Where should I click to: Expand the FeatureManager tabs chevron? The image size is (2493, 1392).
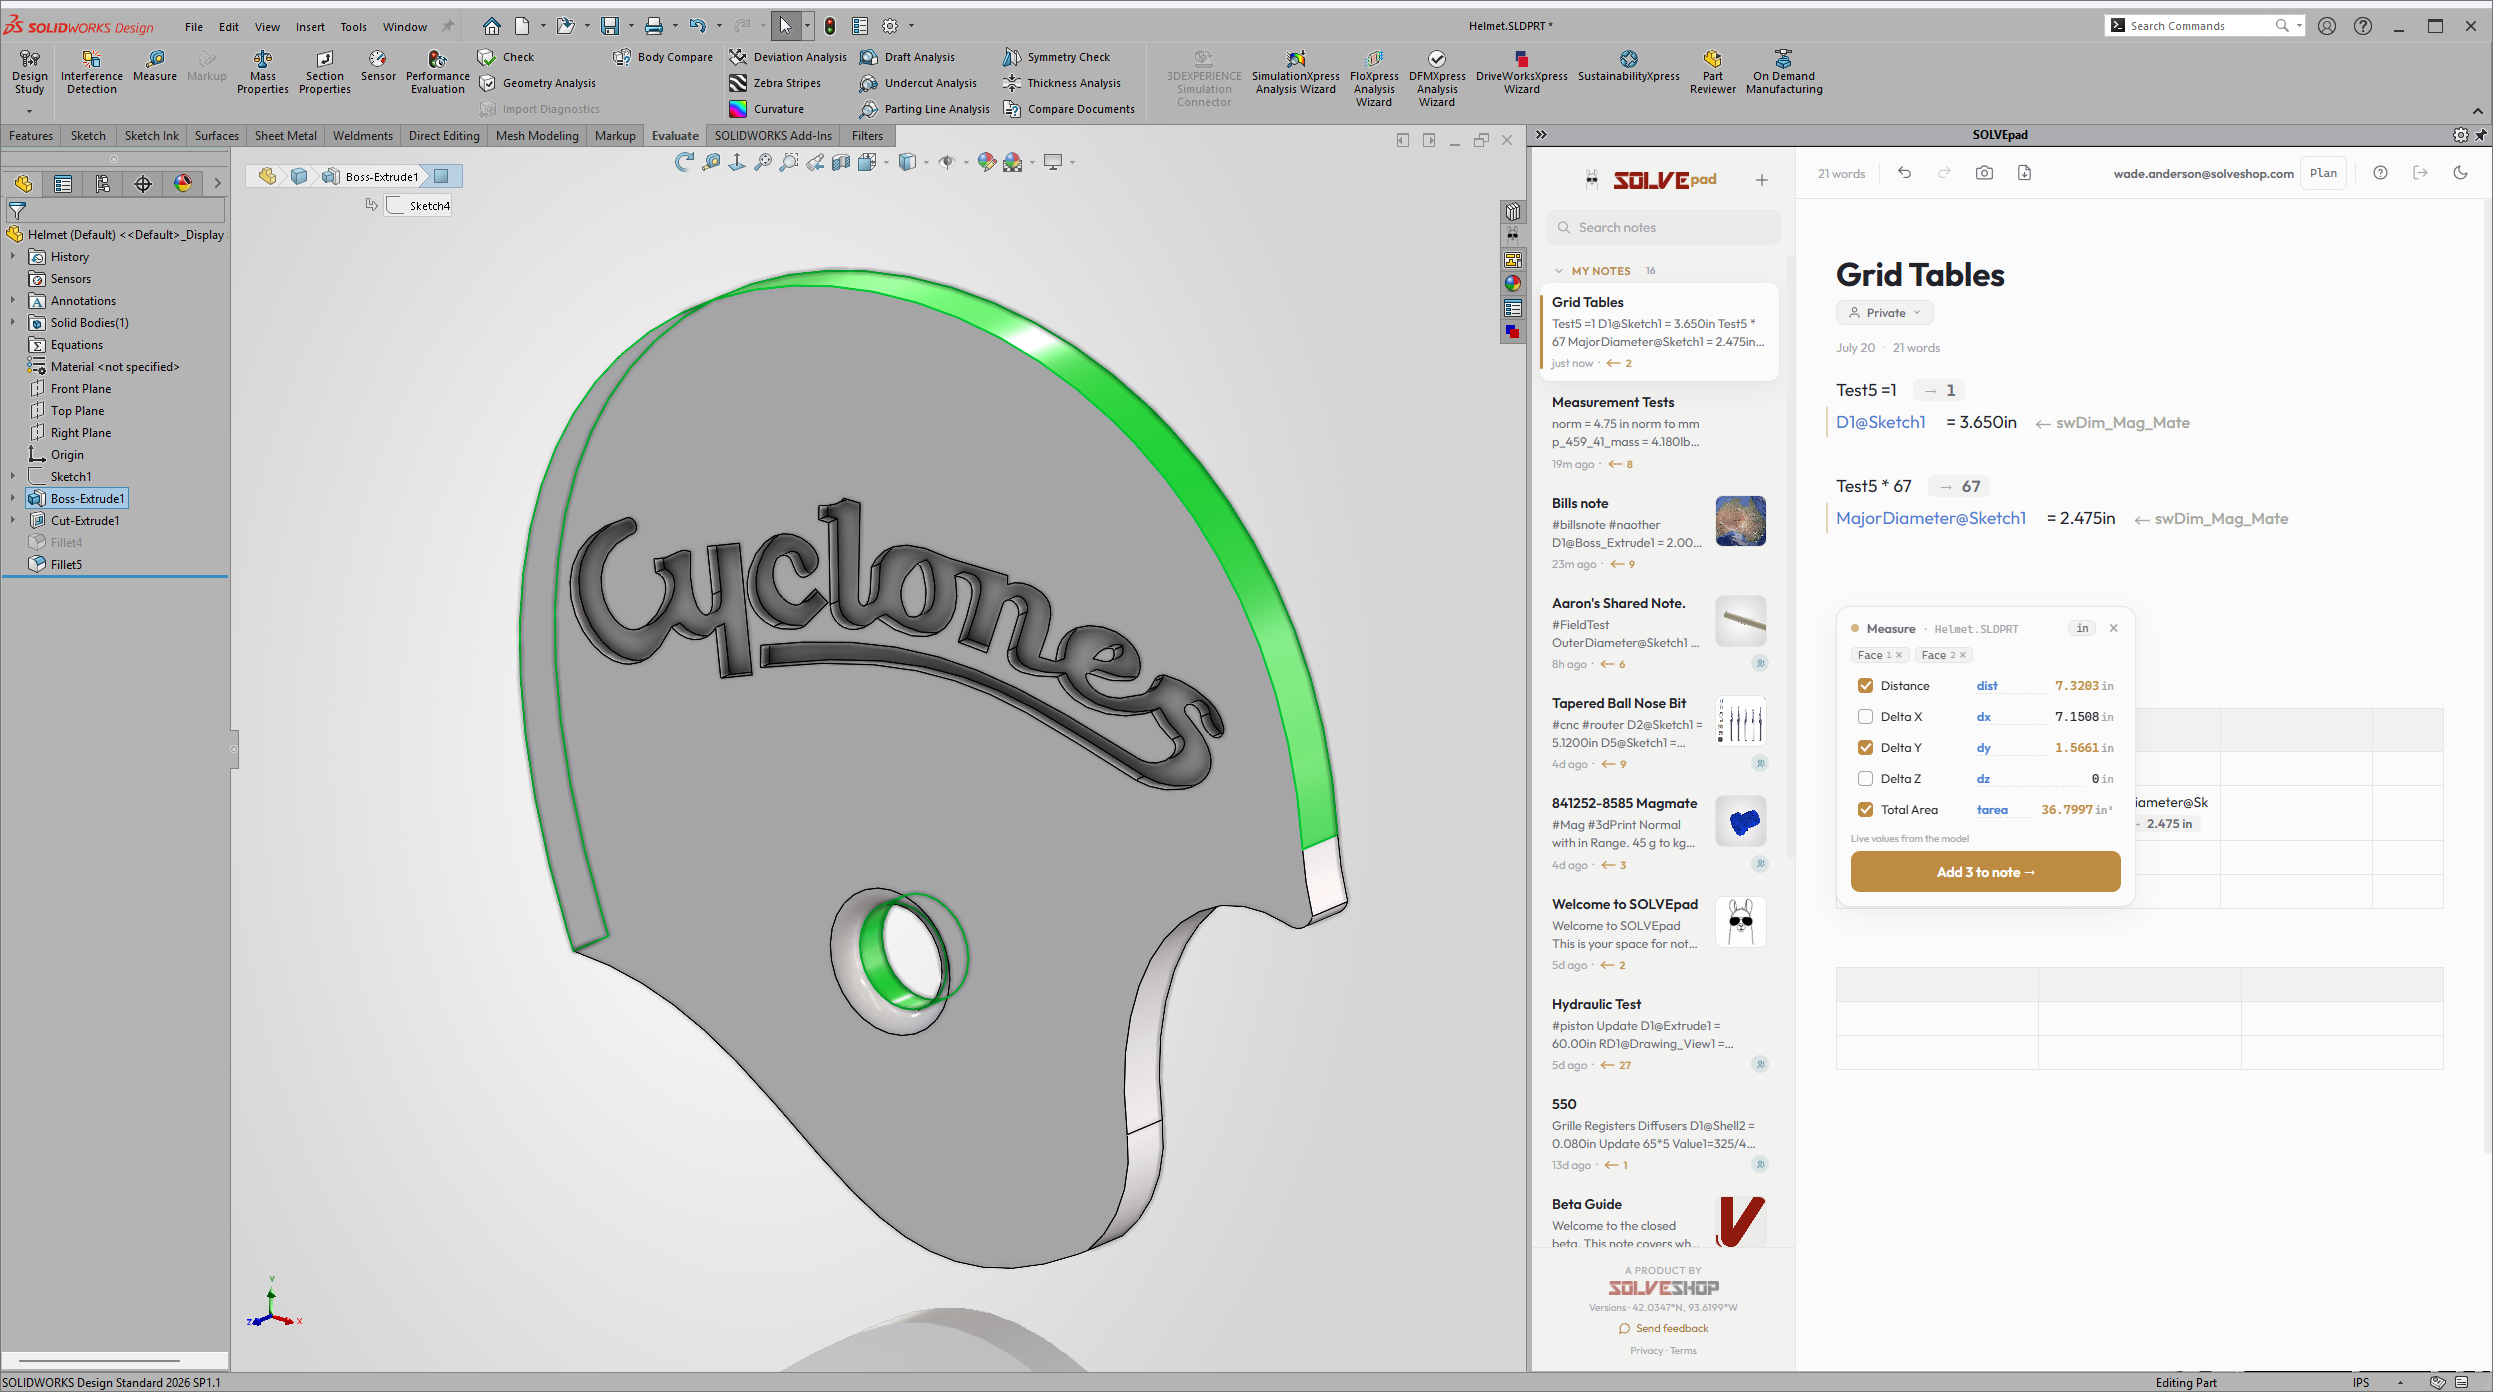(x=217, y=183)
